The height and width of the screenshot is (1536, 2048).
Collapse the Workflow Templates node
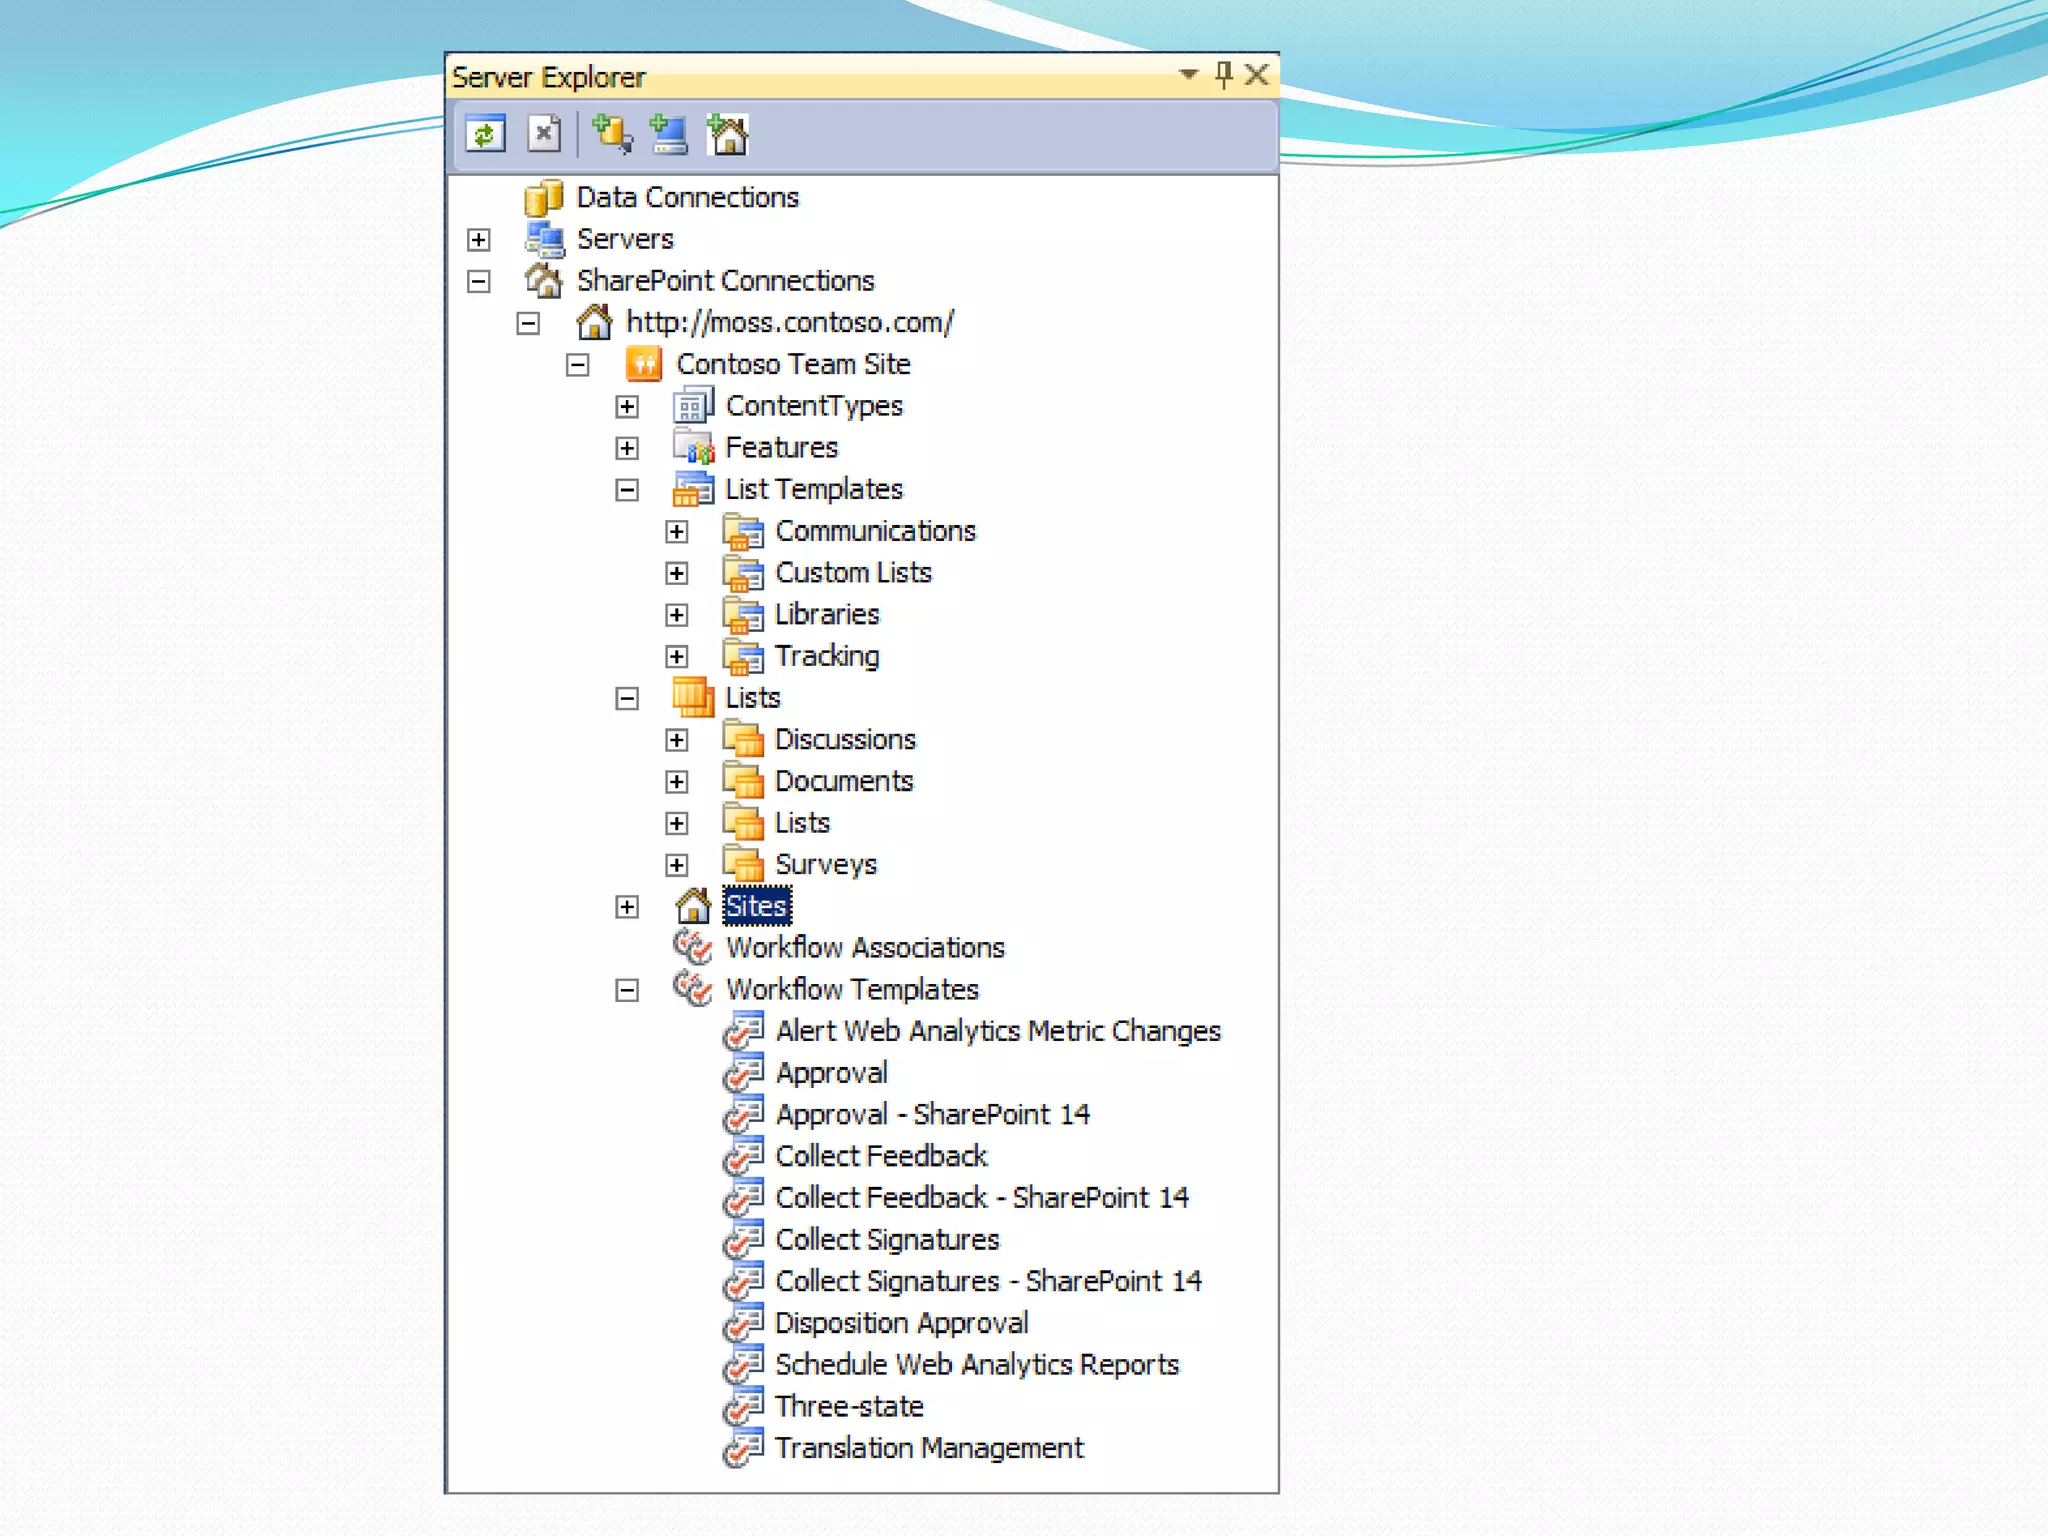click(x=627, y=990)
